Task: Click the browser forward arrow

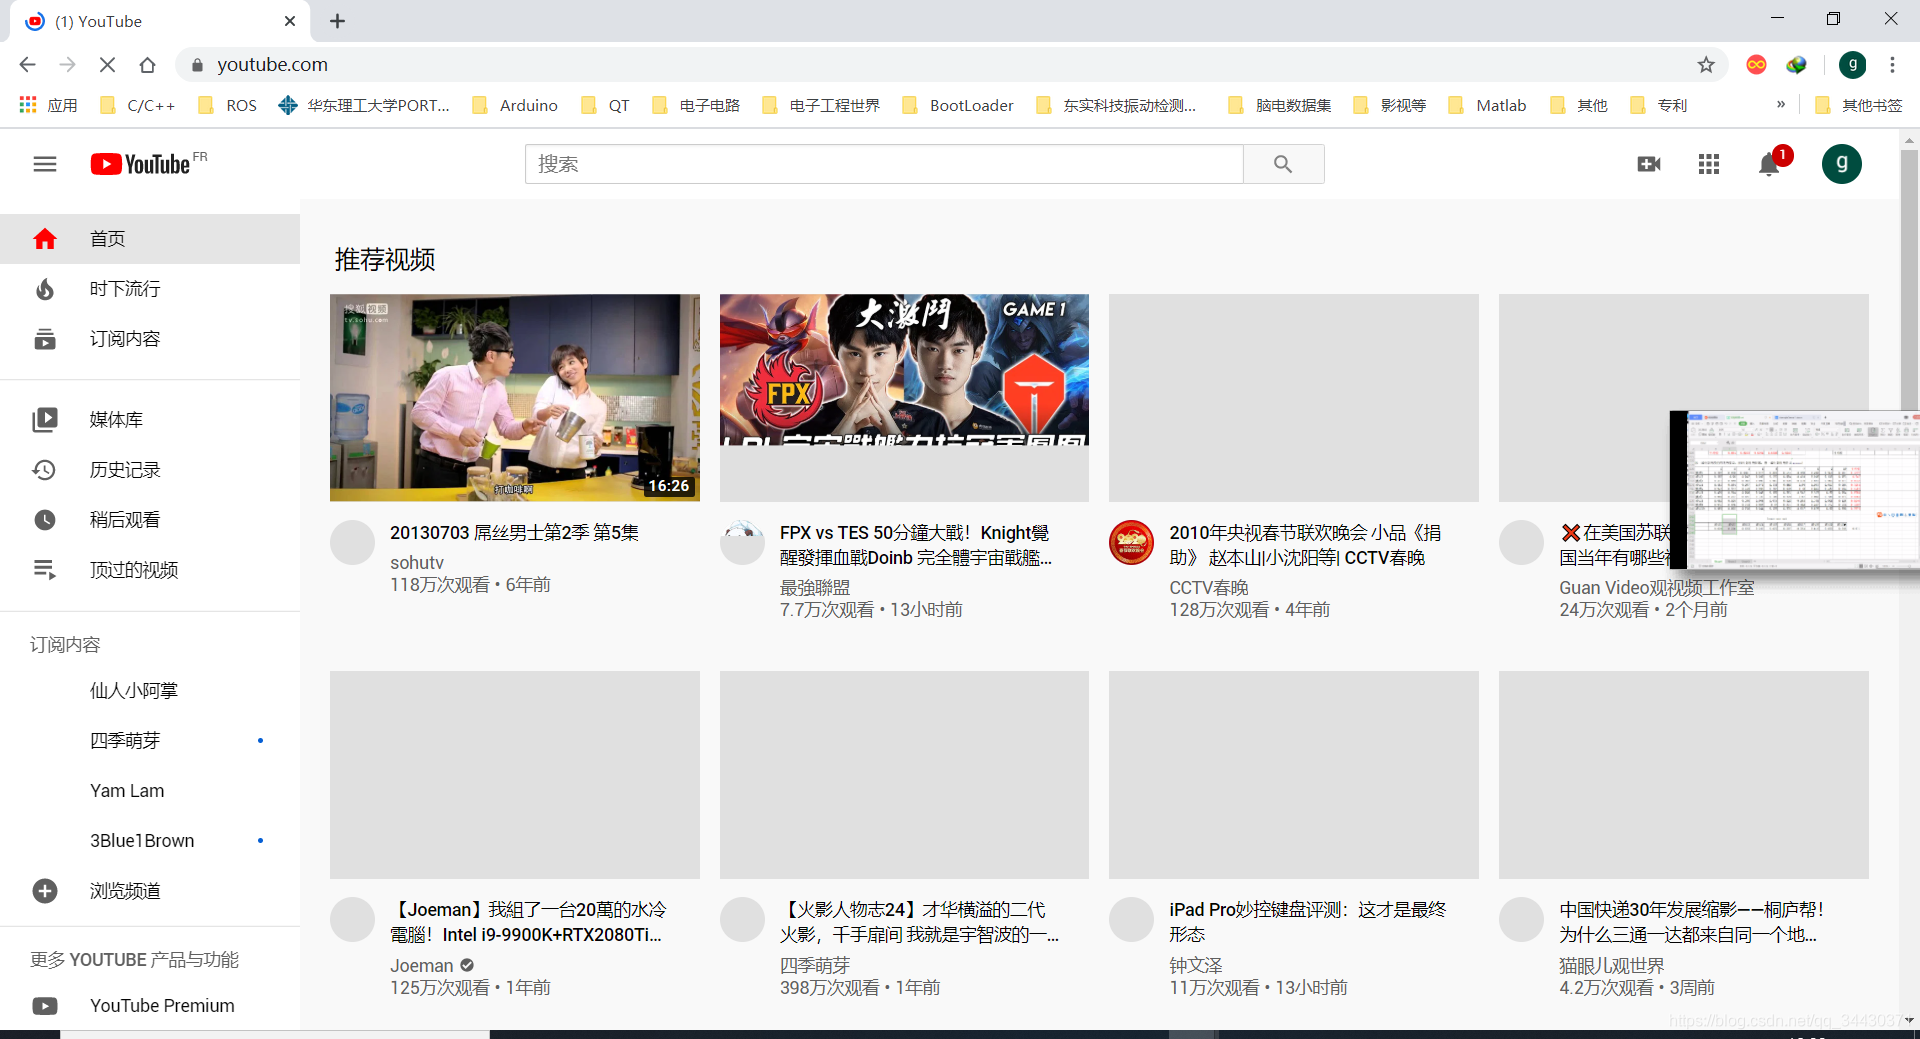Action: point(67,65)
